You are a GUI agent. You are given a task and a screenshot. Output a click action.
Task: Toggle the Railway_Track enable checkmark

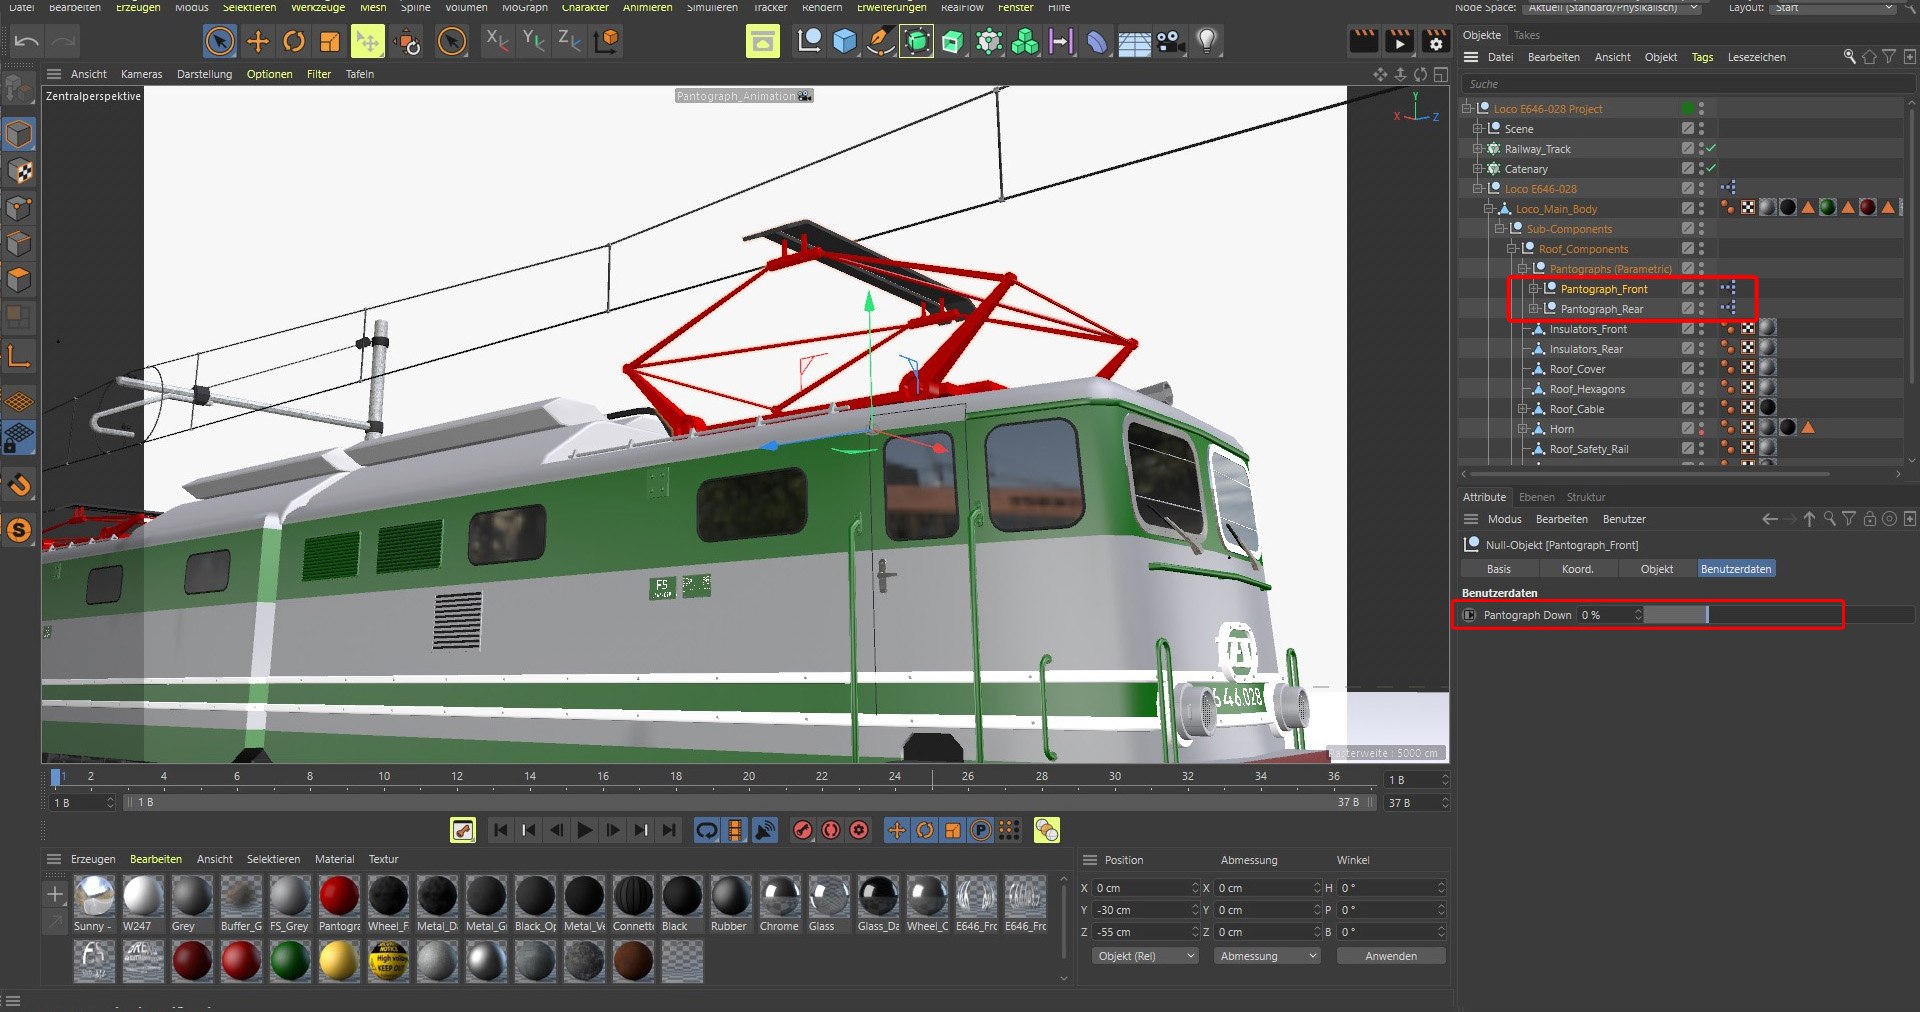tap(1711, 148)
